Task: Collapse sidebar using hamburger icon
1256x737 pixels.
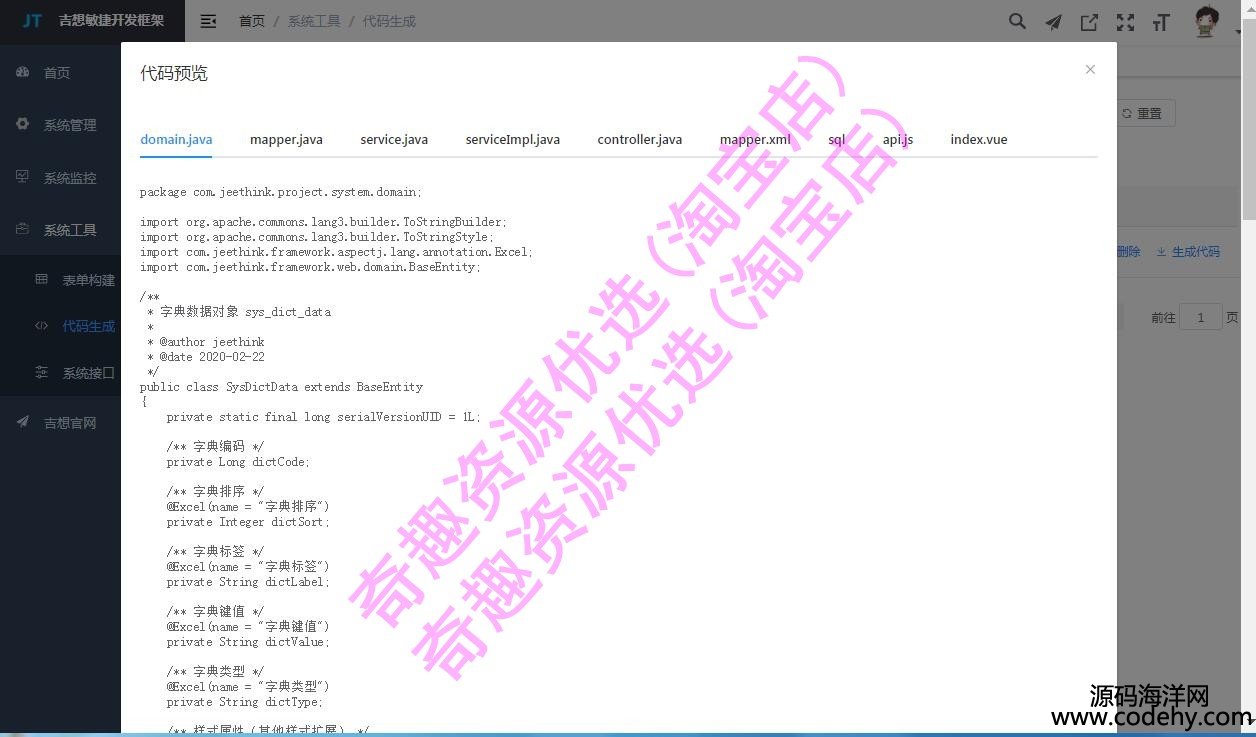Action: click(x=208, y=21)
